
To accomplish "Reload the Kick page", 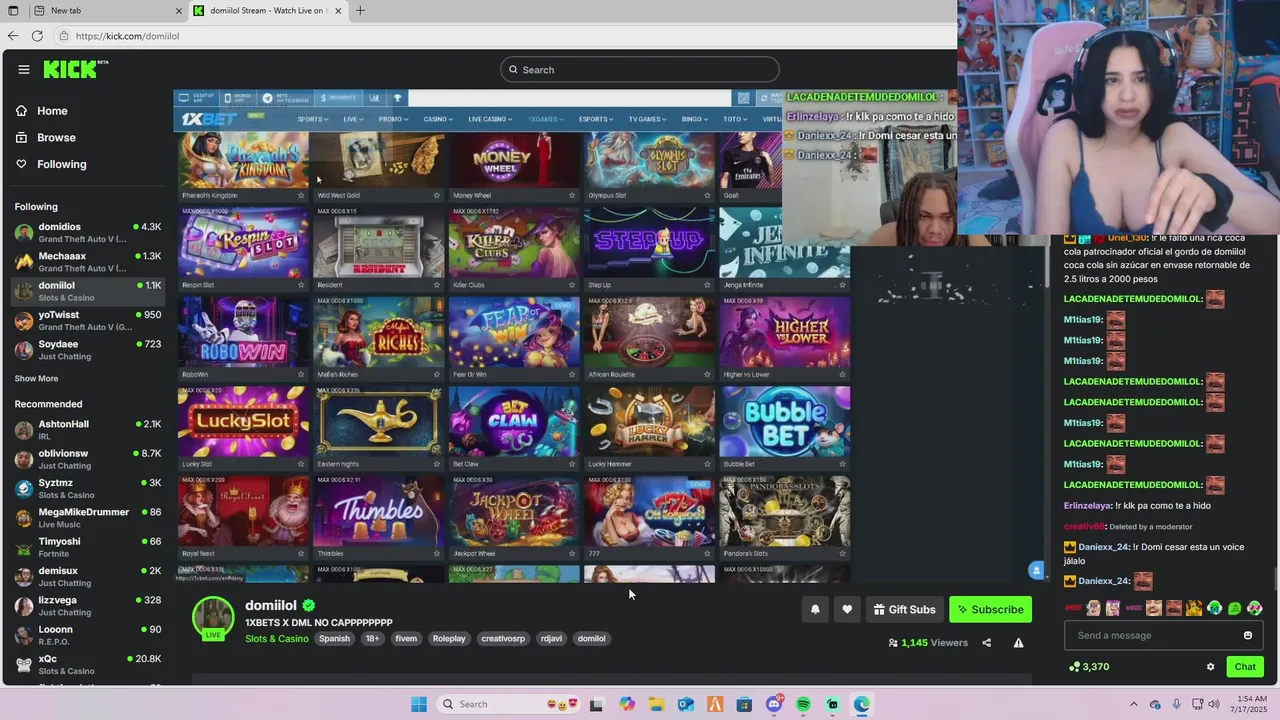I will [x=37, y=36].
